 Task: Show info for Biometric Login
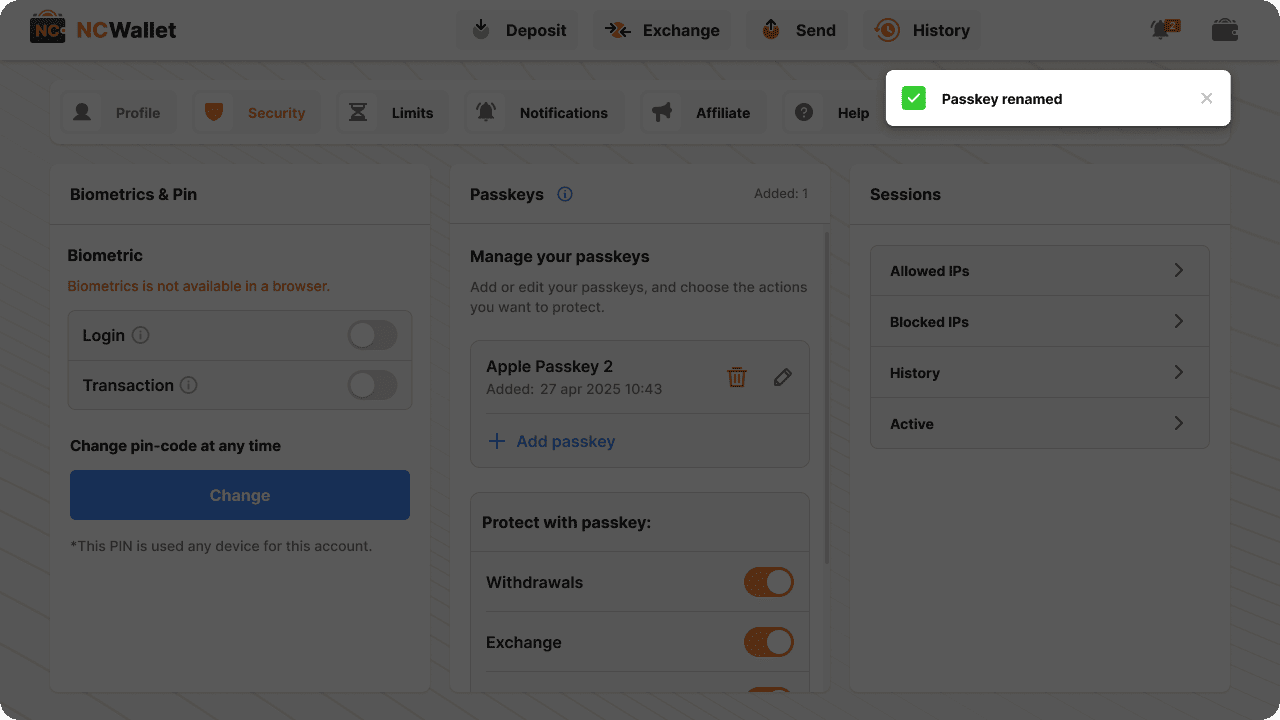click(141, 335)
